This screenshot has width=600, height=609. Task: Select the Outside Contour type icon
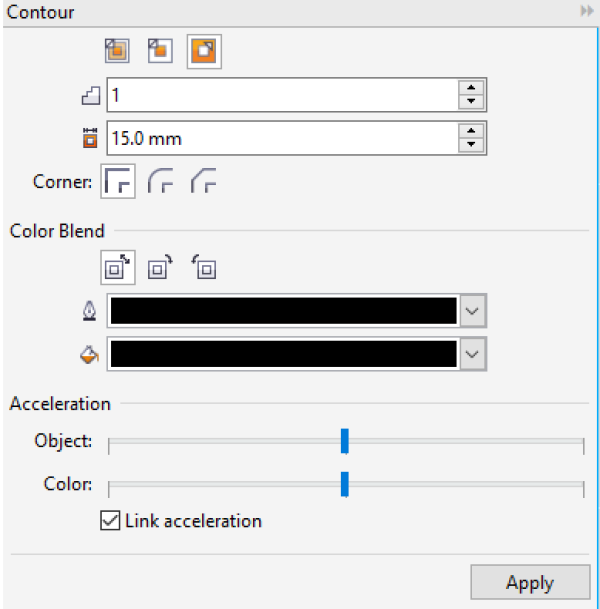point(205,51)
